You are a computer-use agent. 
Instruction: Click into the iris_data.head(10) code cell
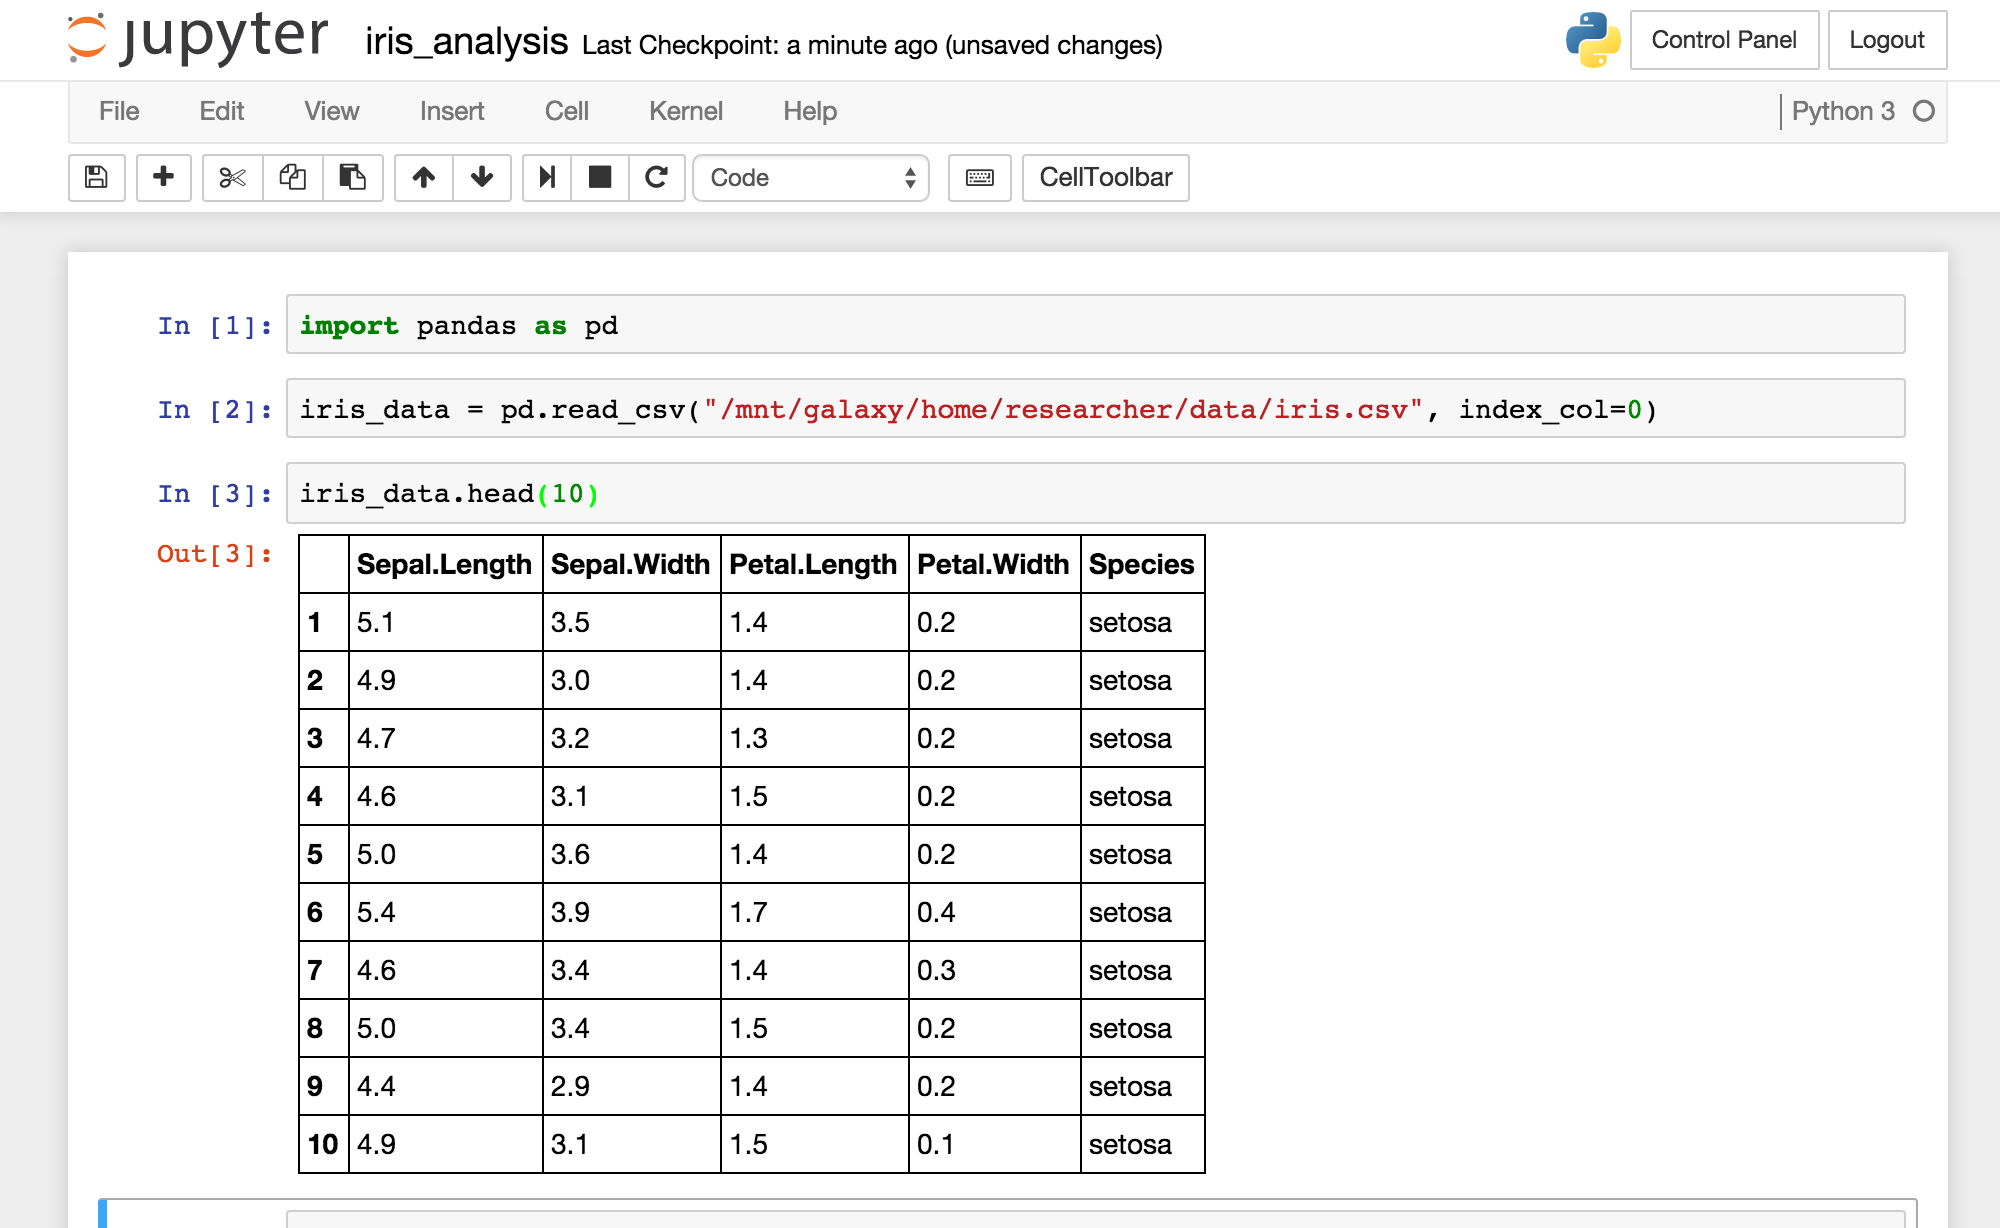click(x=1095, y=493)
